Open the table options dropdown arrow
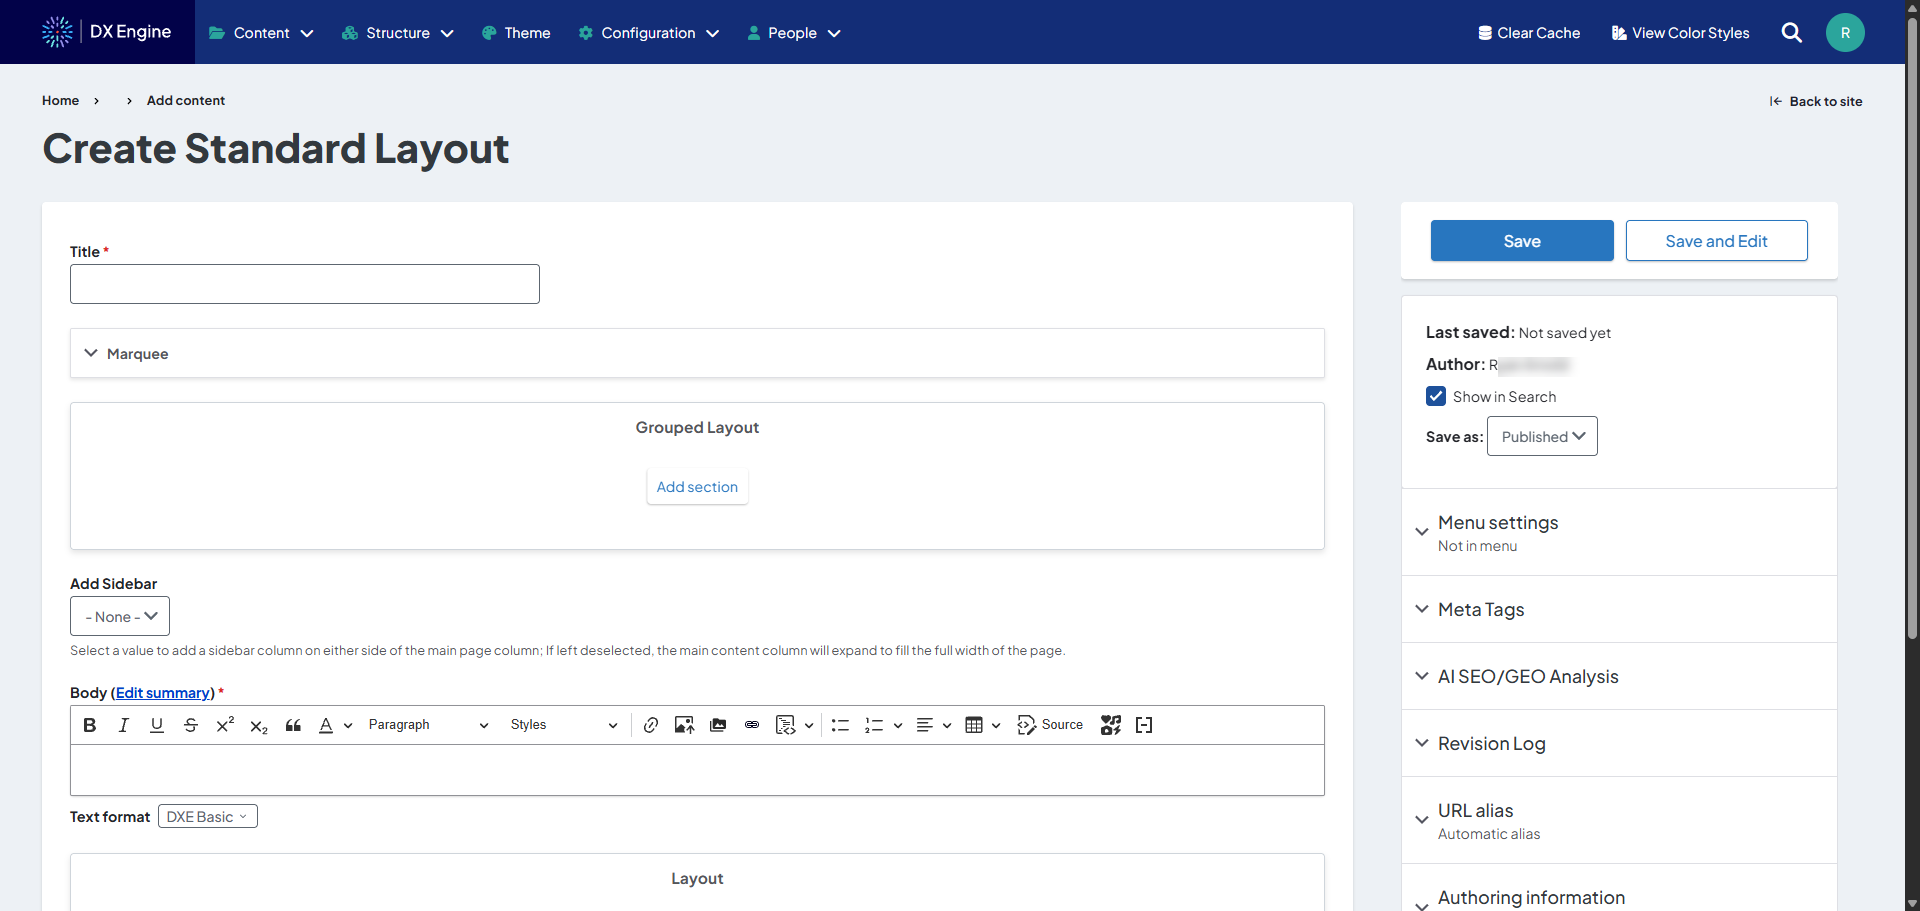Viewport: 1920px width, 911px height. click(x=996, y=726)
